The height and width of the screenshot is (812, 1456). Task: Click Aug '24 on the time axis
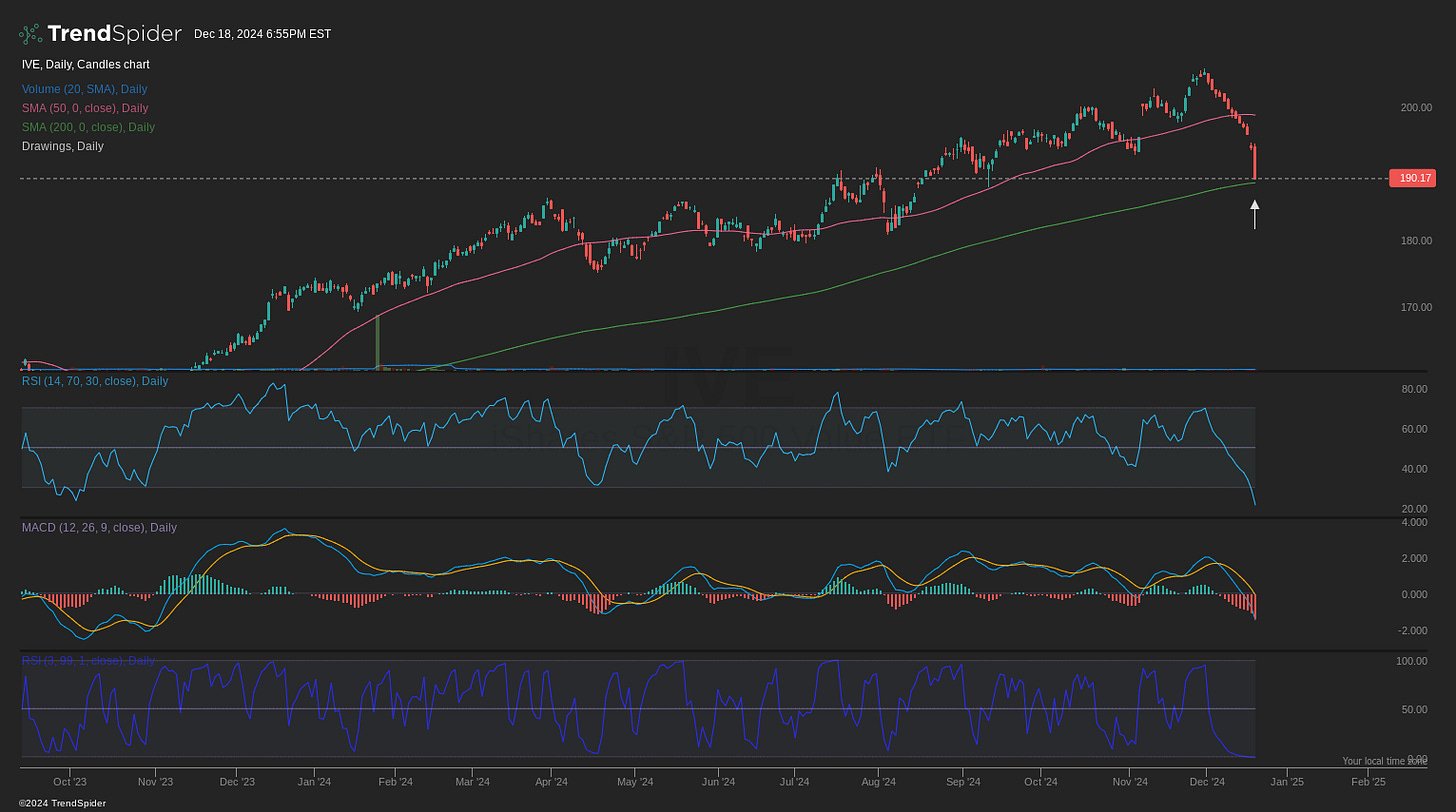tap(878, 781)
